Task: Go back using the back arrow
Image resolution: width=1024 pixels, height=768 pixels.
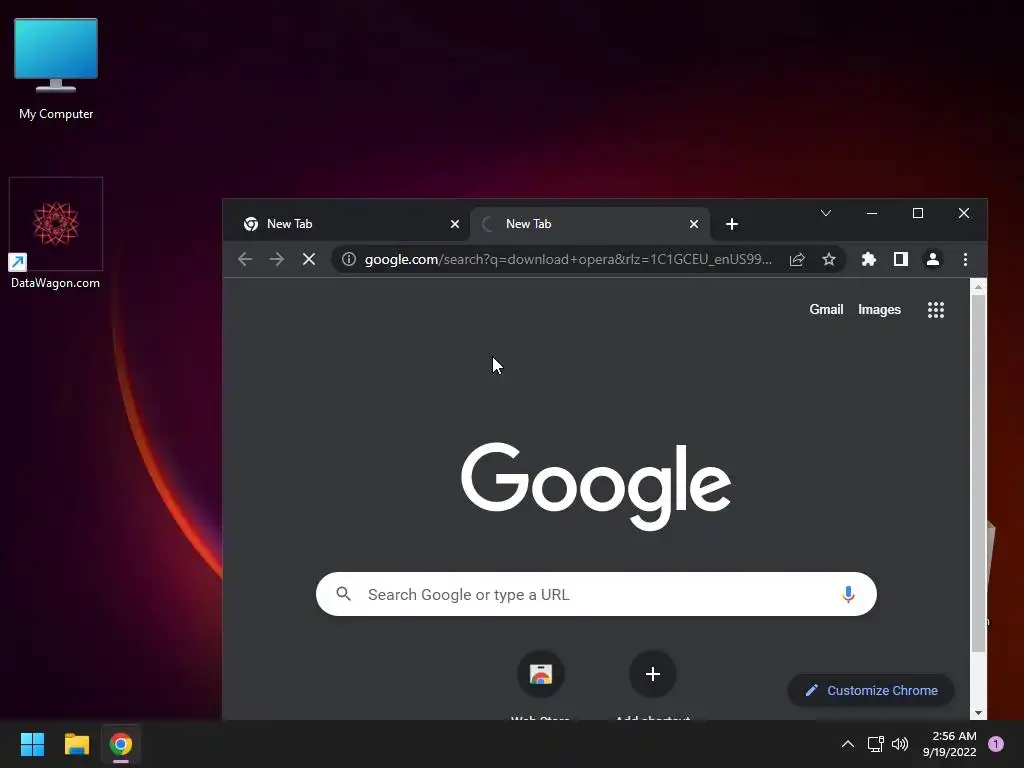Action: pos(245,259)
